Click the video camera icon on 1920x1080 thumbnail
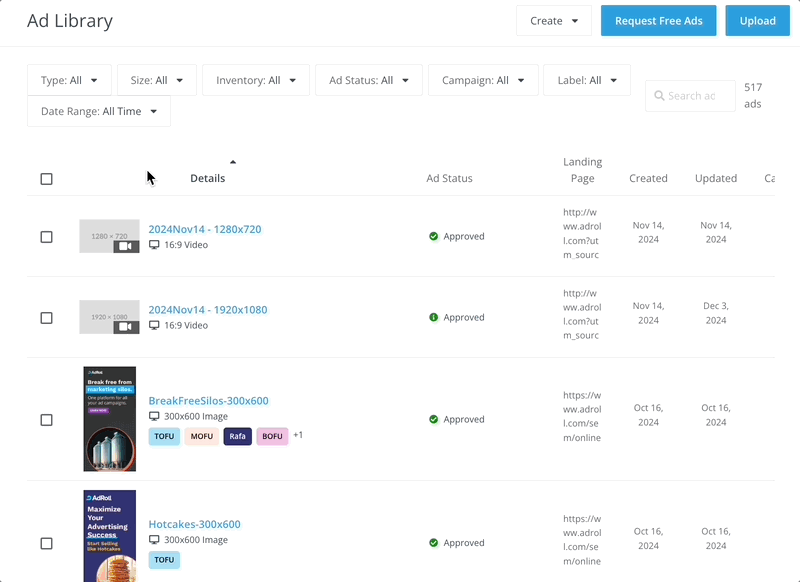 point(126,327)
